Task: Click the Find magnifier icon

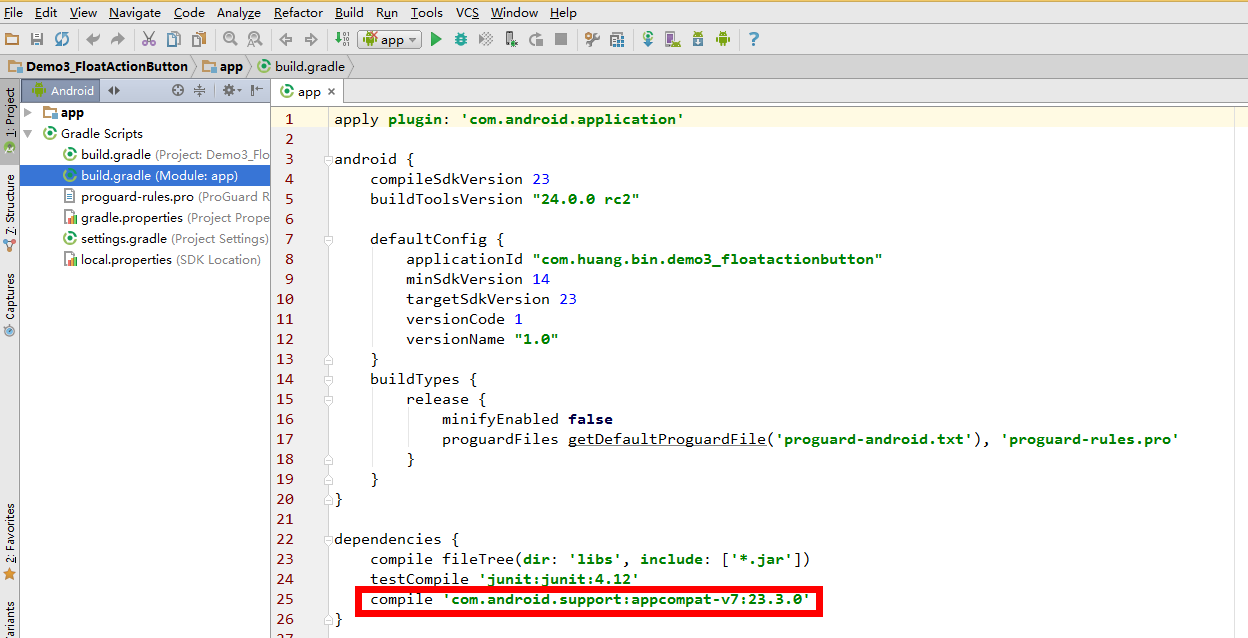Action: coord(230,39)
